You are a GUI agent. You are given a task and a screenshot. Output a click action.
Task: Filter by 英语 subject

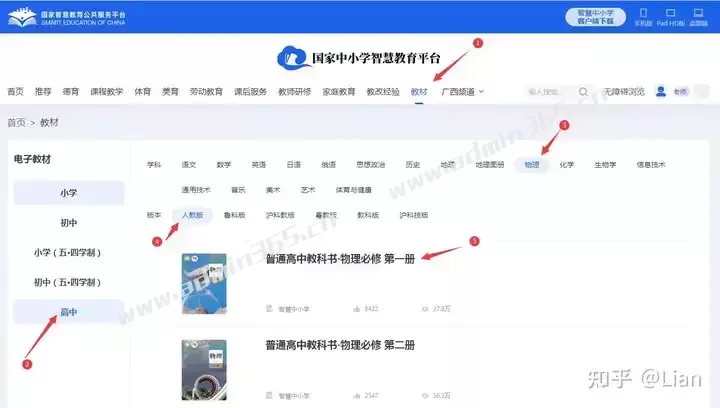(259, 164)
